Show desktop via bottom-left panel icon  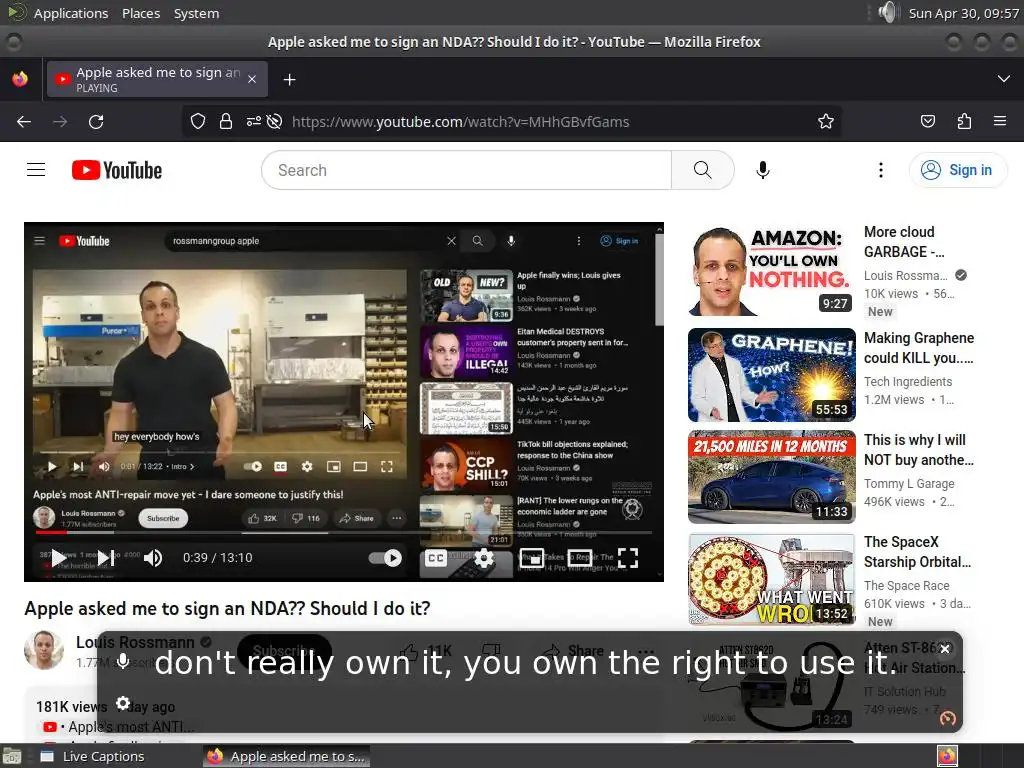(x=12, y=756)
